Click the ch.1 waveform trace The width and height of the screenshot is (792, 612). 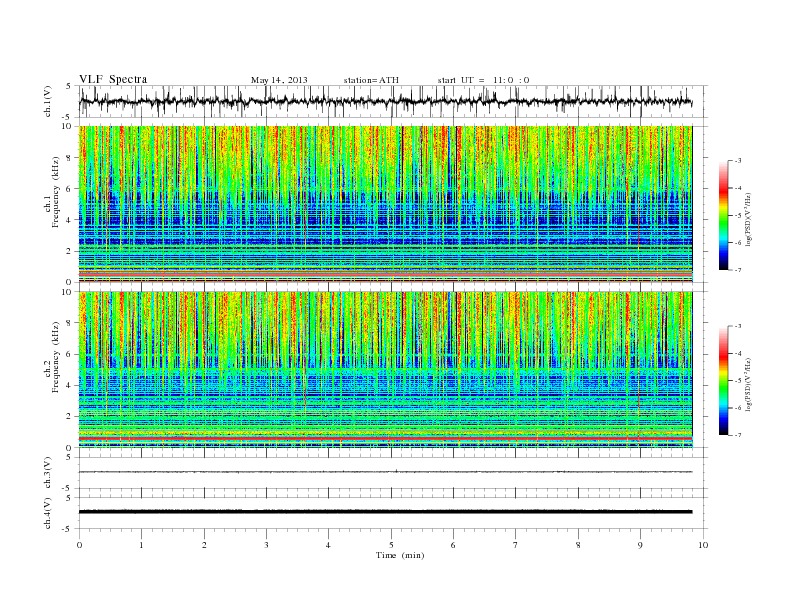pos(385,102)
